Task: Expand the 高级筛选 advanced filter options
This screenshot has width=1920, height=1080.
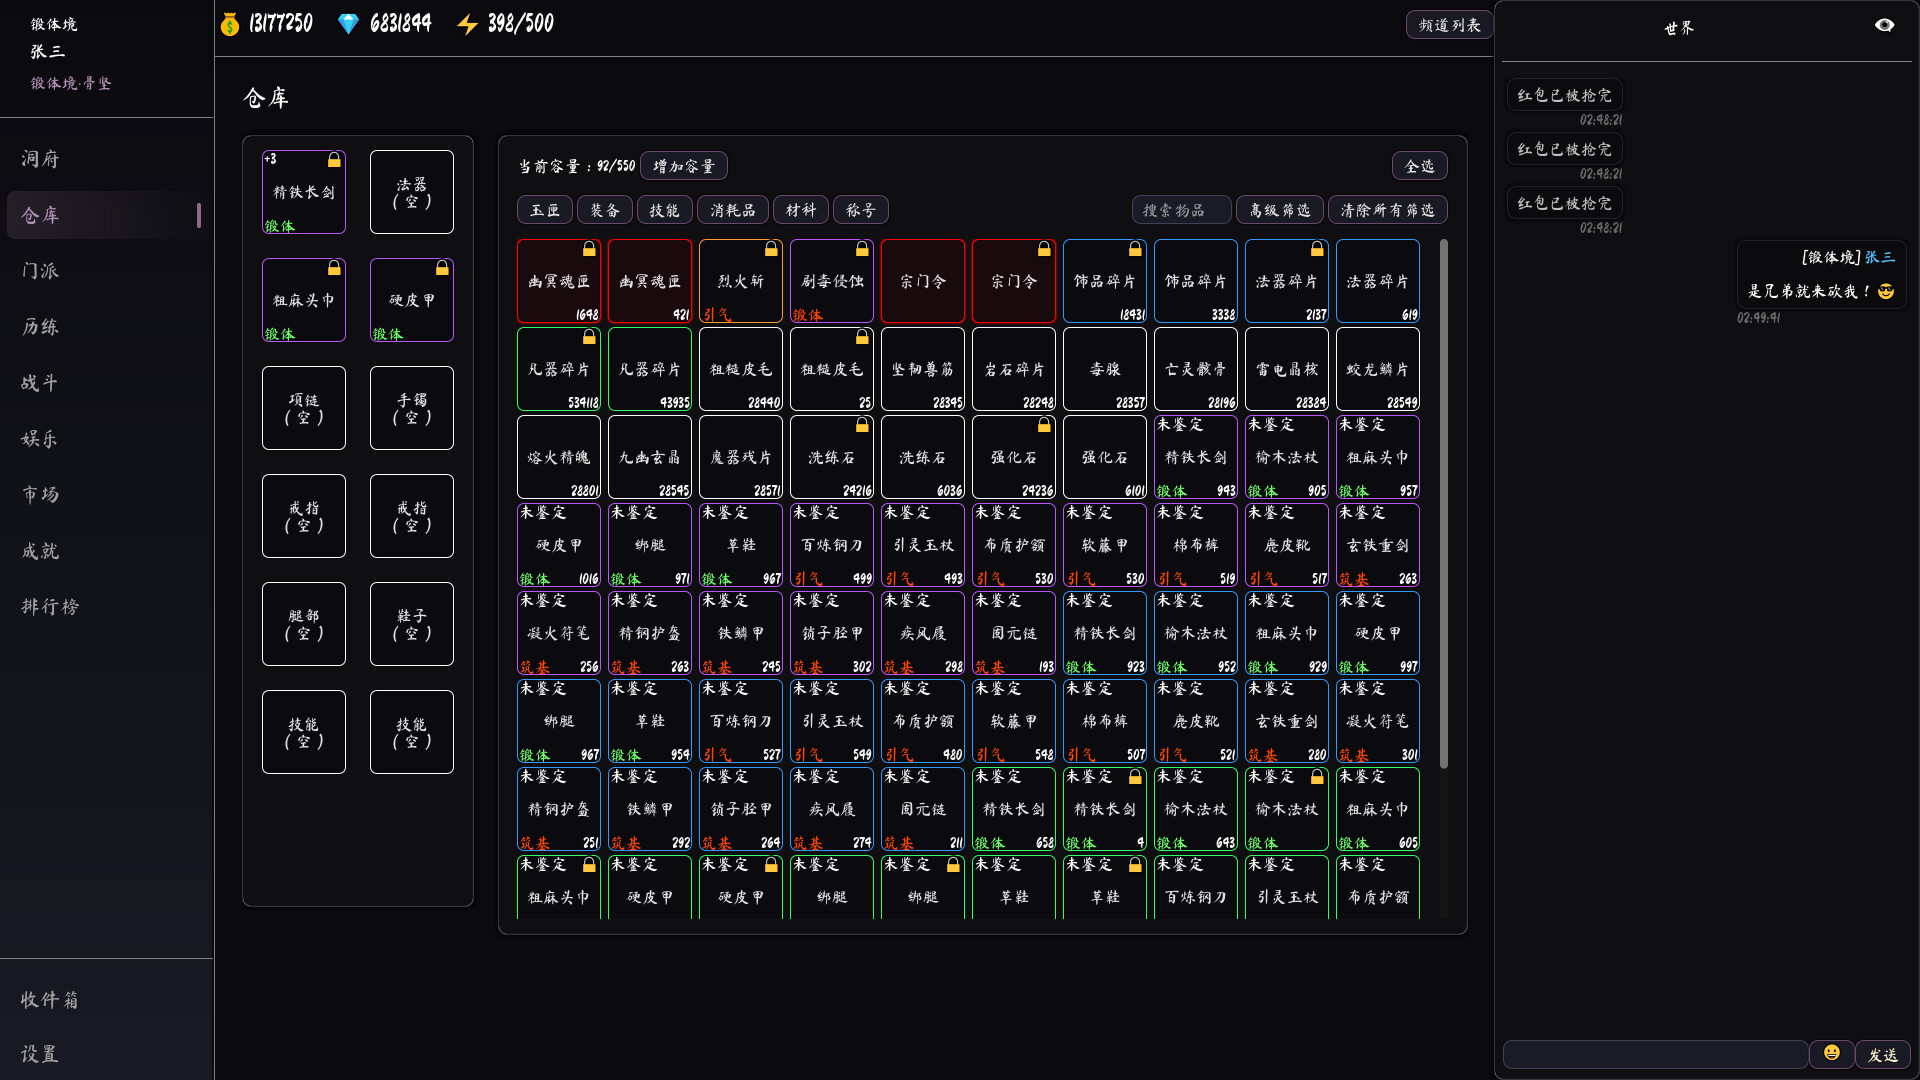Action: coord(1279,209)
